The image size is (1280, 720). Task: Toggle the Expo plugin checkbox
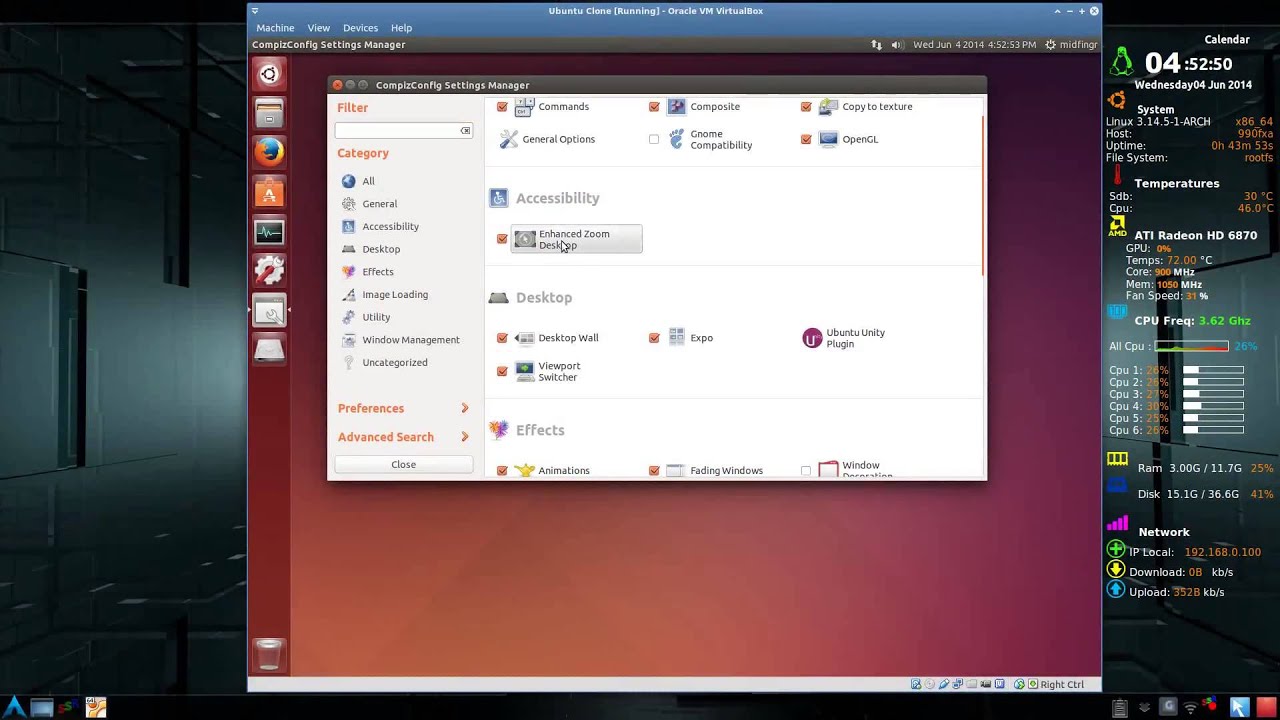pos(654,338)
